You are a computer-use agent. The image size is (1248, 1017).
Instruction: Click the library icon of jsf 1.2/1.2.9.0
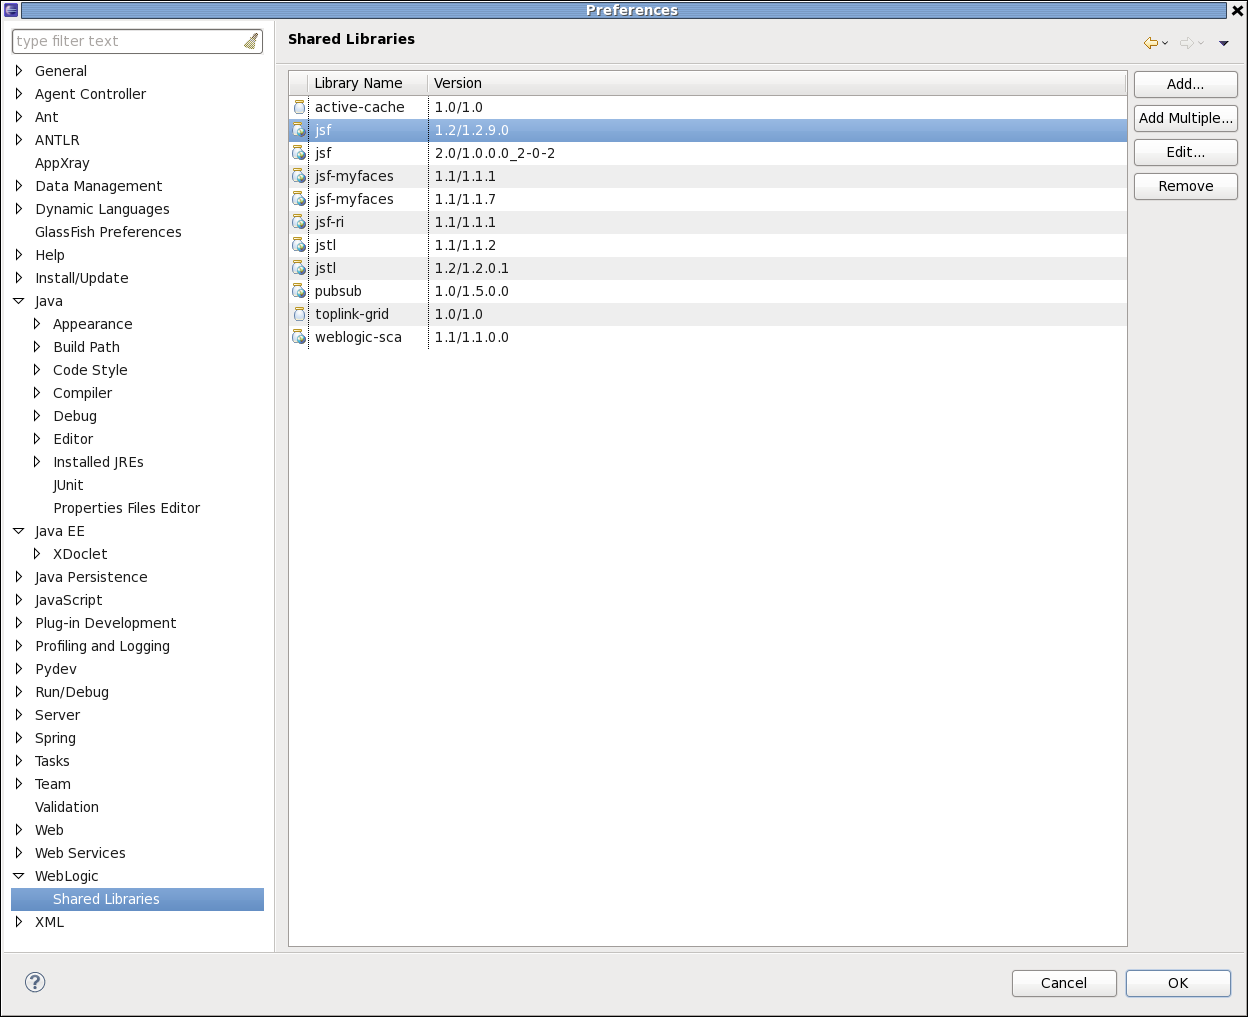click(299, 130)
